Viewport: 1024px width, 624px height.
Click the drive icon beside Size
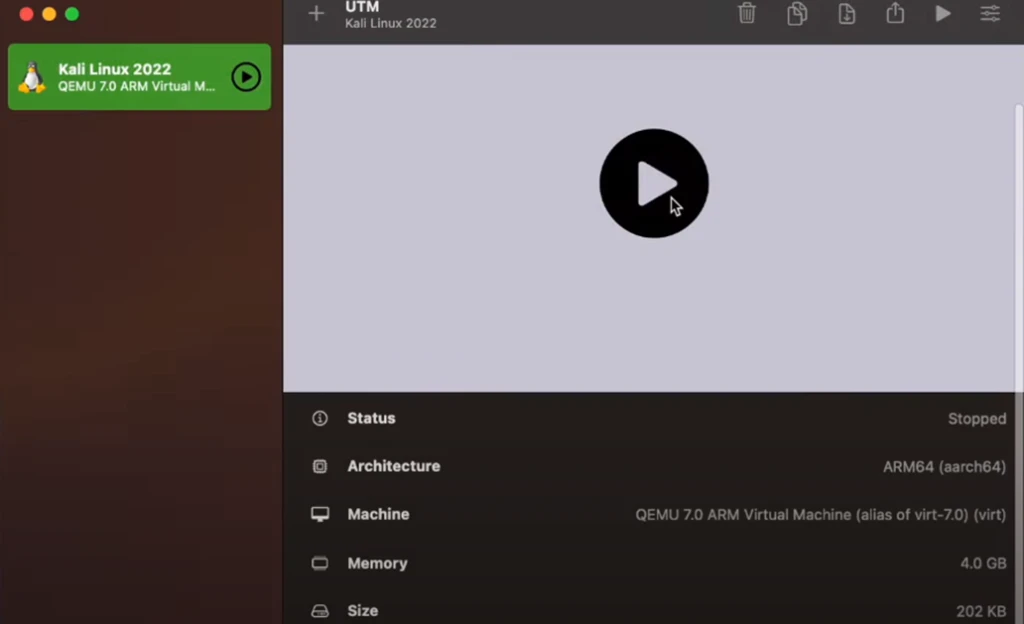pyautogui.click(x=320, y=611)
